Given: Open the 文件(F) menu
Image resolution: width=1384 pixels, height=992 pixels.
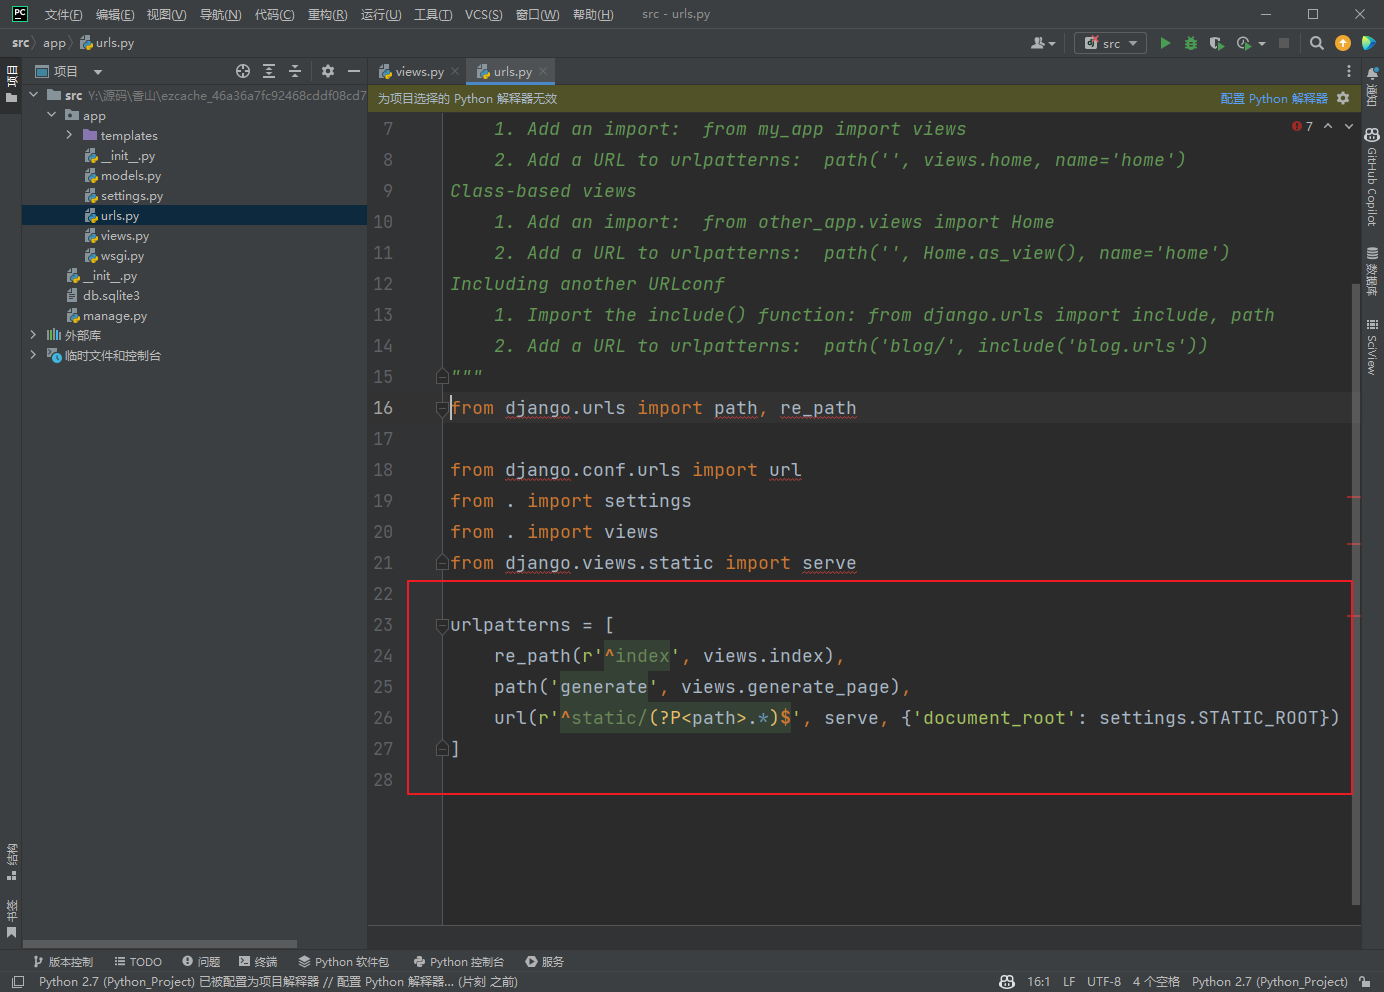Looking at the screenshot, I should click(x=63, y=14).
